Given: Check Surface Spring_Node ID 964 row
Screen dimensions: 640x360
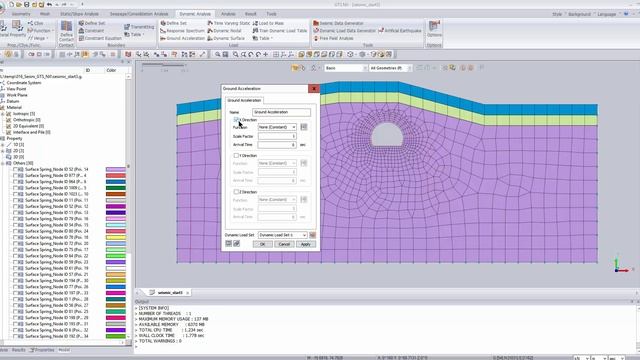Looking at the screenshot, I should coord(15,182).
